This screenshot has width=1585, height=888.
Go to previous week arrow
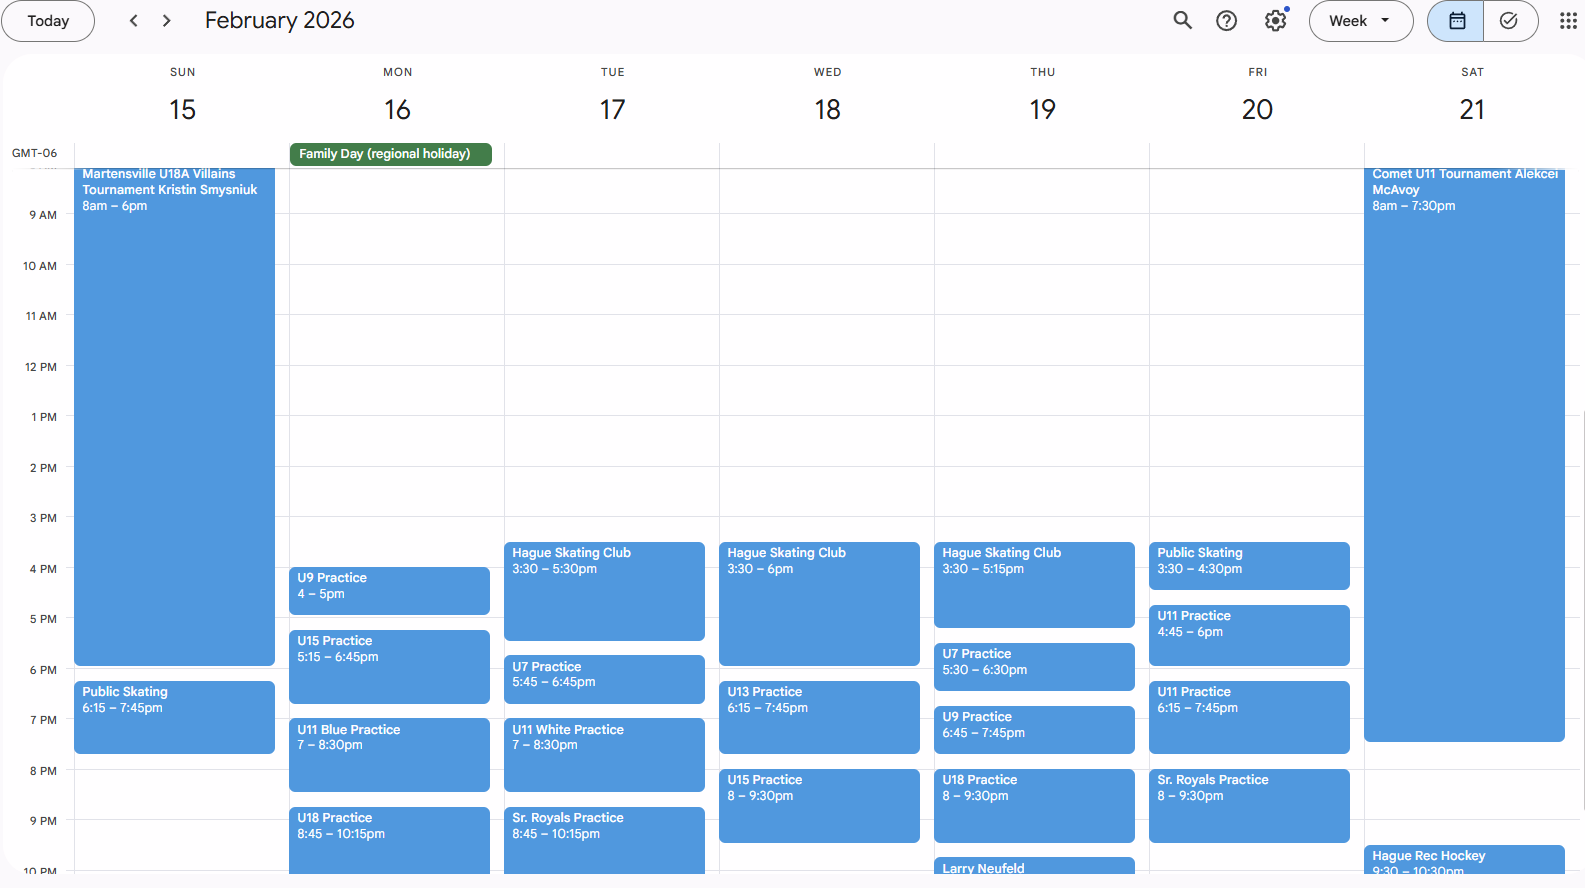point(134,21)
